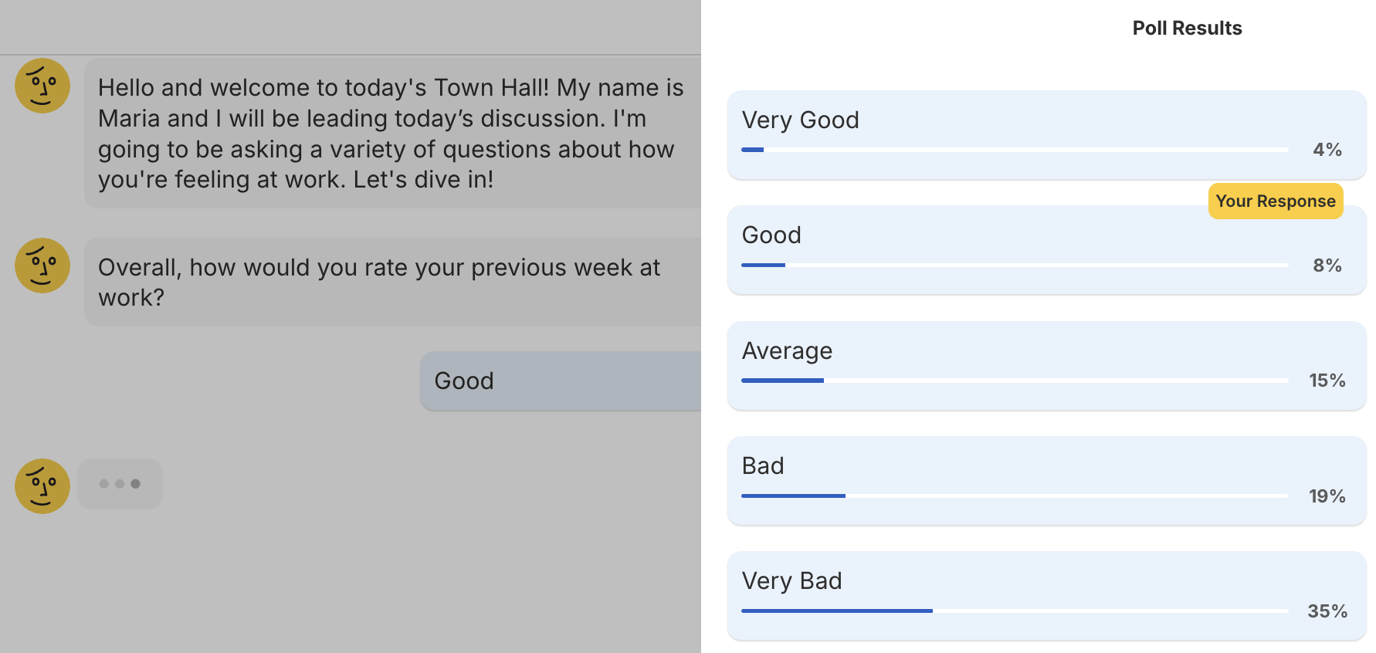Select the Good poll answer card
The width and height of the screenshot is (1376, 653).
pos(1046,249)
